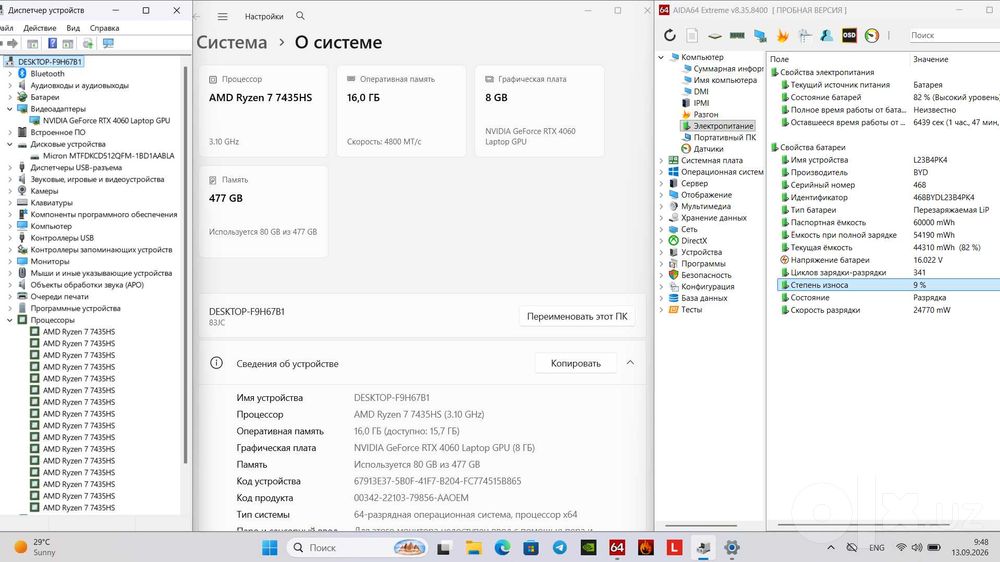
Task: Click the ENG language indicator in tray
Action: pos(877,547)
